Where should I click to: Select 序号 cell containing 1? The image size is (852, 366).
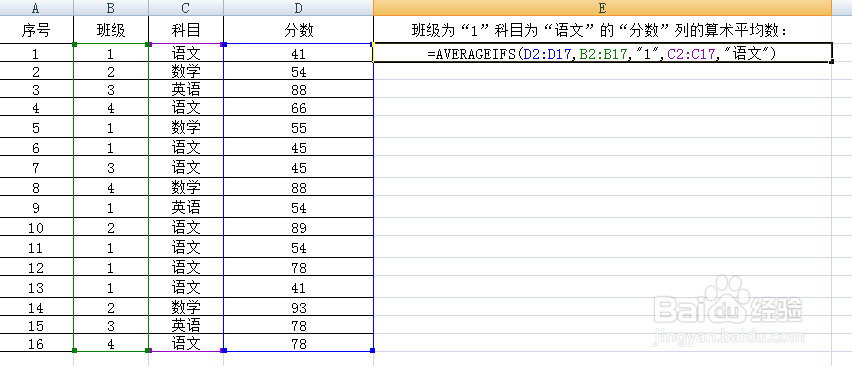point(36,53)
